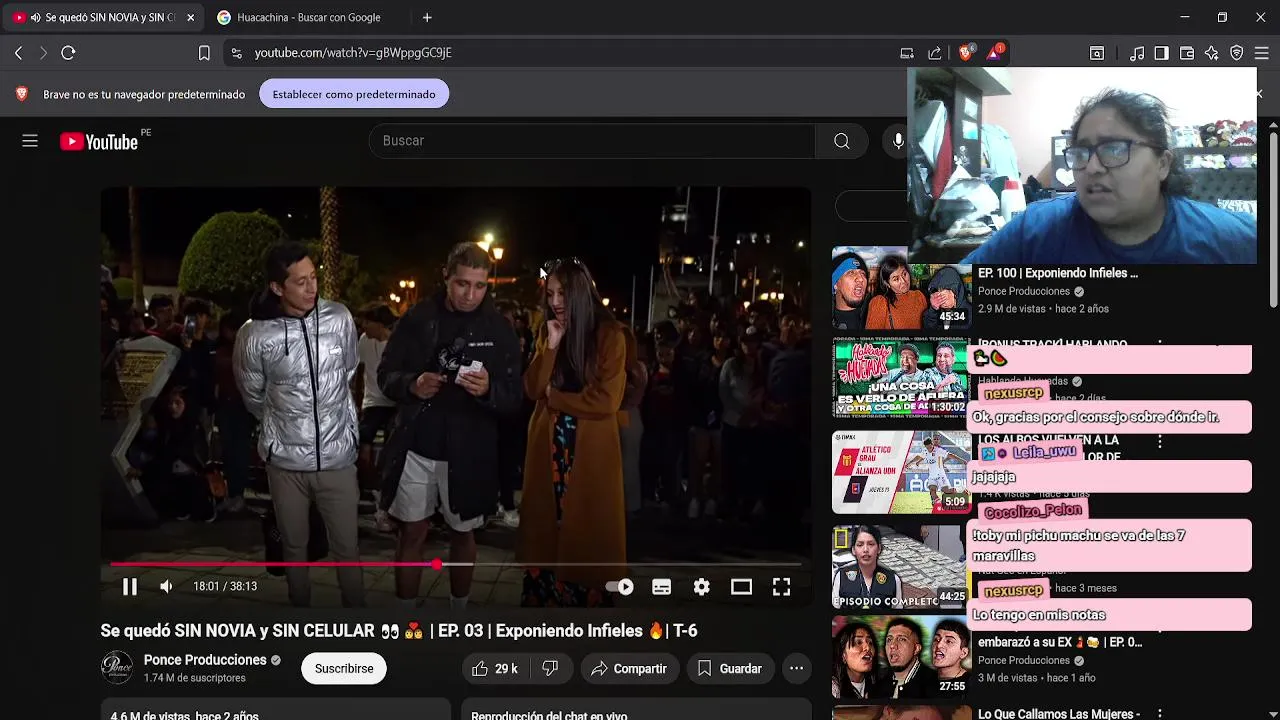Pause the YouTube video

[x=129, y=587]
